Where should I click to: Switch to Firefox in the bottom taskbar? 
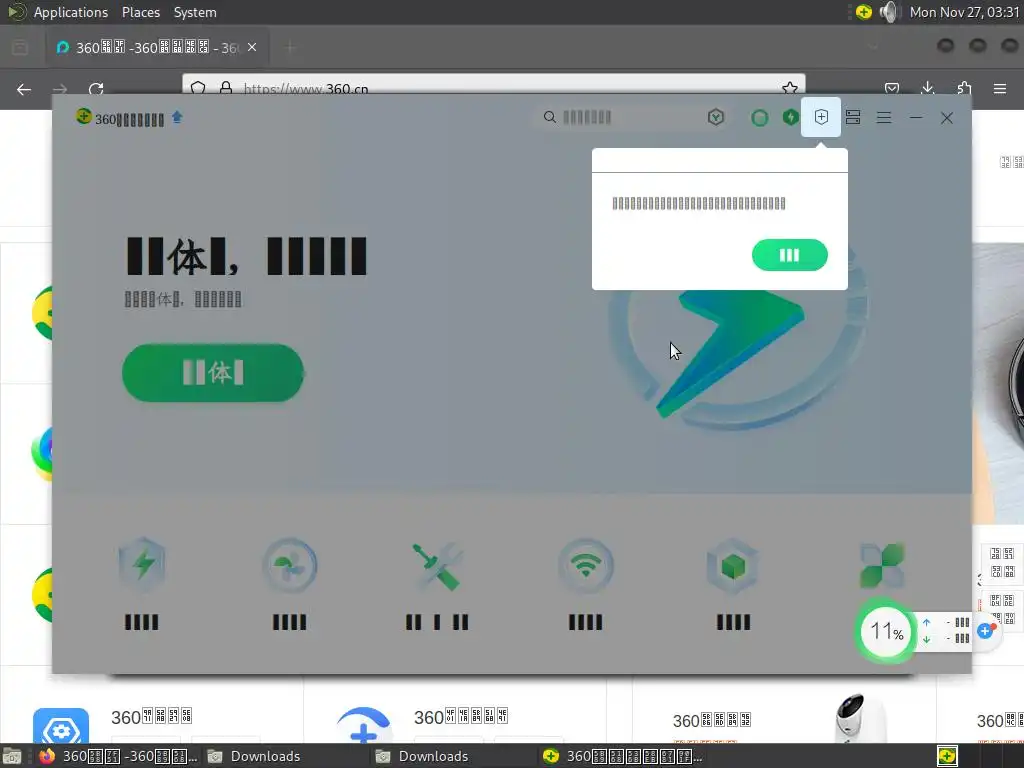tap(118, 756)
